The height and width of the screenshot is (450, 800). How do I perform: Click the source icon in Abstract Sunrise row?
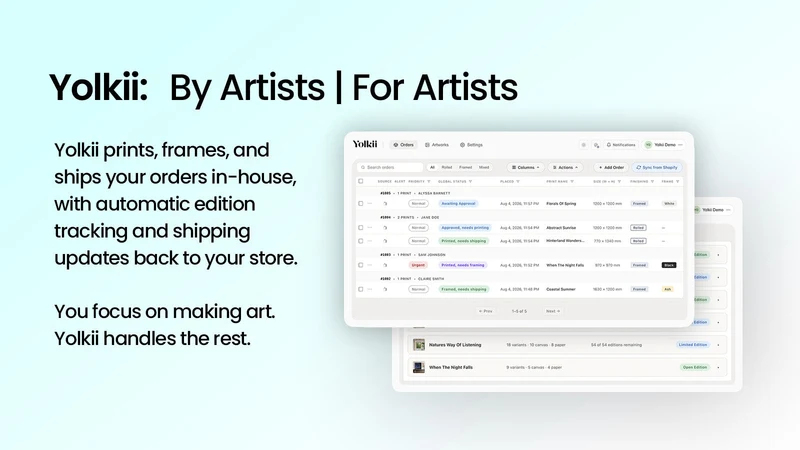385,228
